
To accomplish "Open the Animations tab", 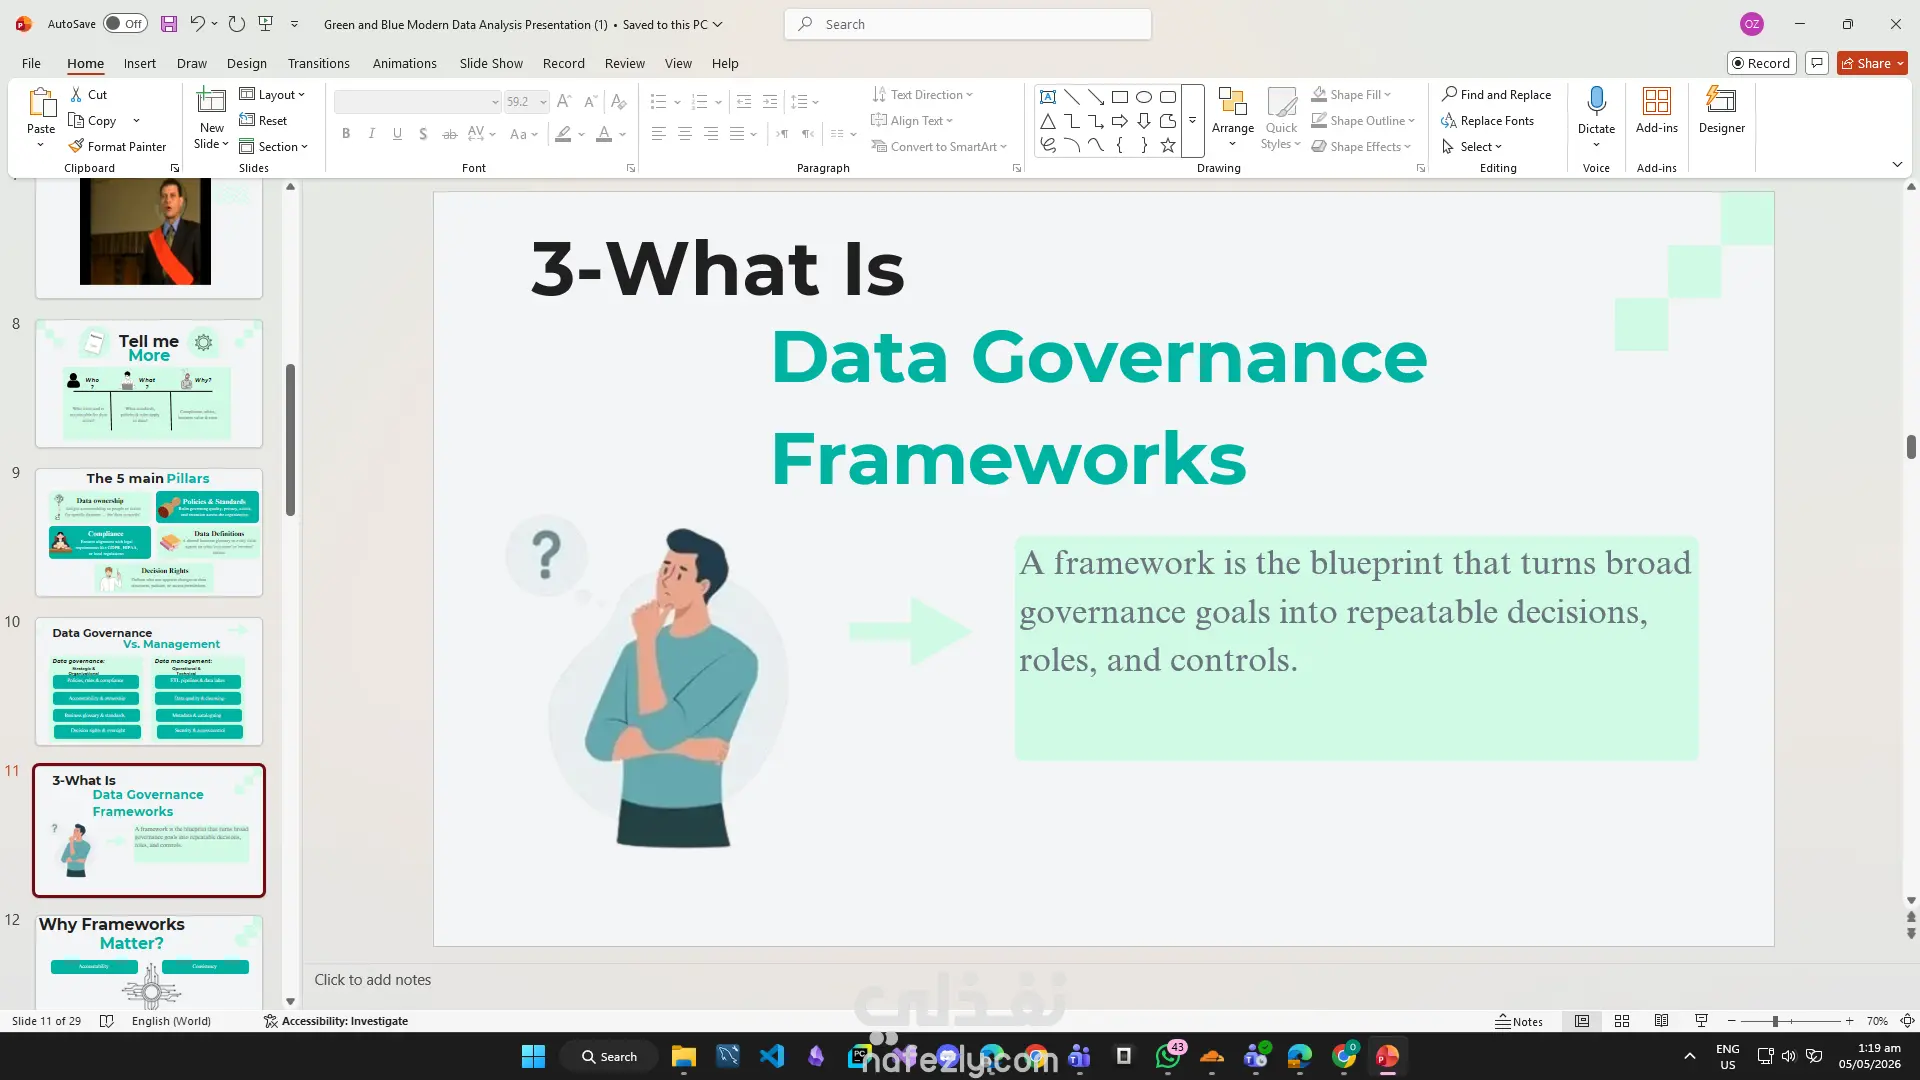I will (x=405, y=63).
